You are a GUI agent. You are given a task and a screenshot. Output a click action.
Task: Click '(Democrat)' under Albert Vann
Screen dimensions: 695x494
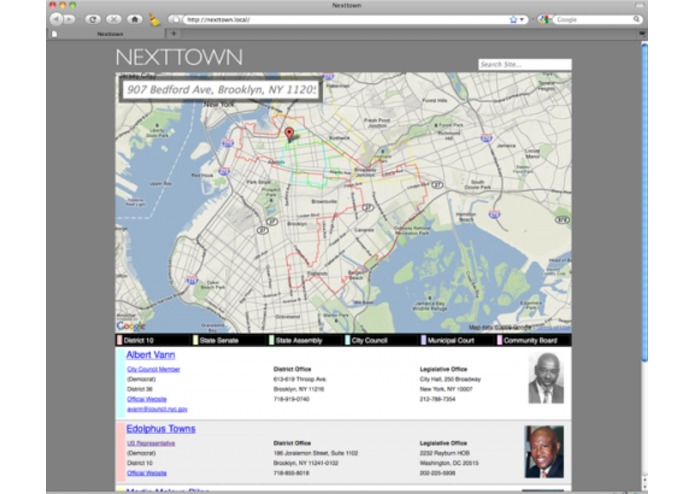(x=141, y=379)
